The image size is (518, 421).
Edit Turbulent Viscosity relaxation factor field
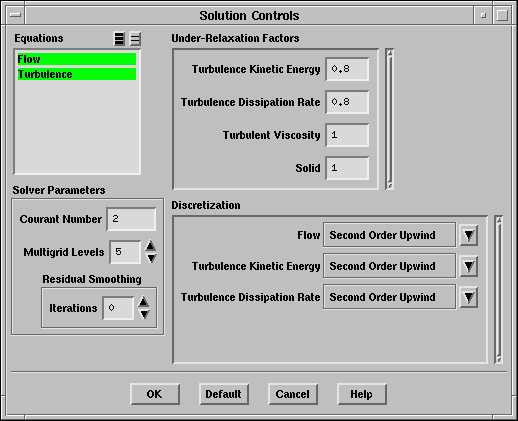(347, 135)
